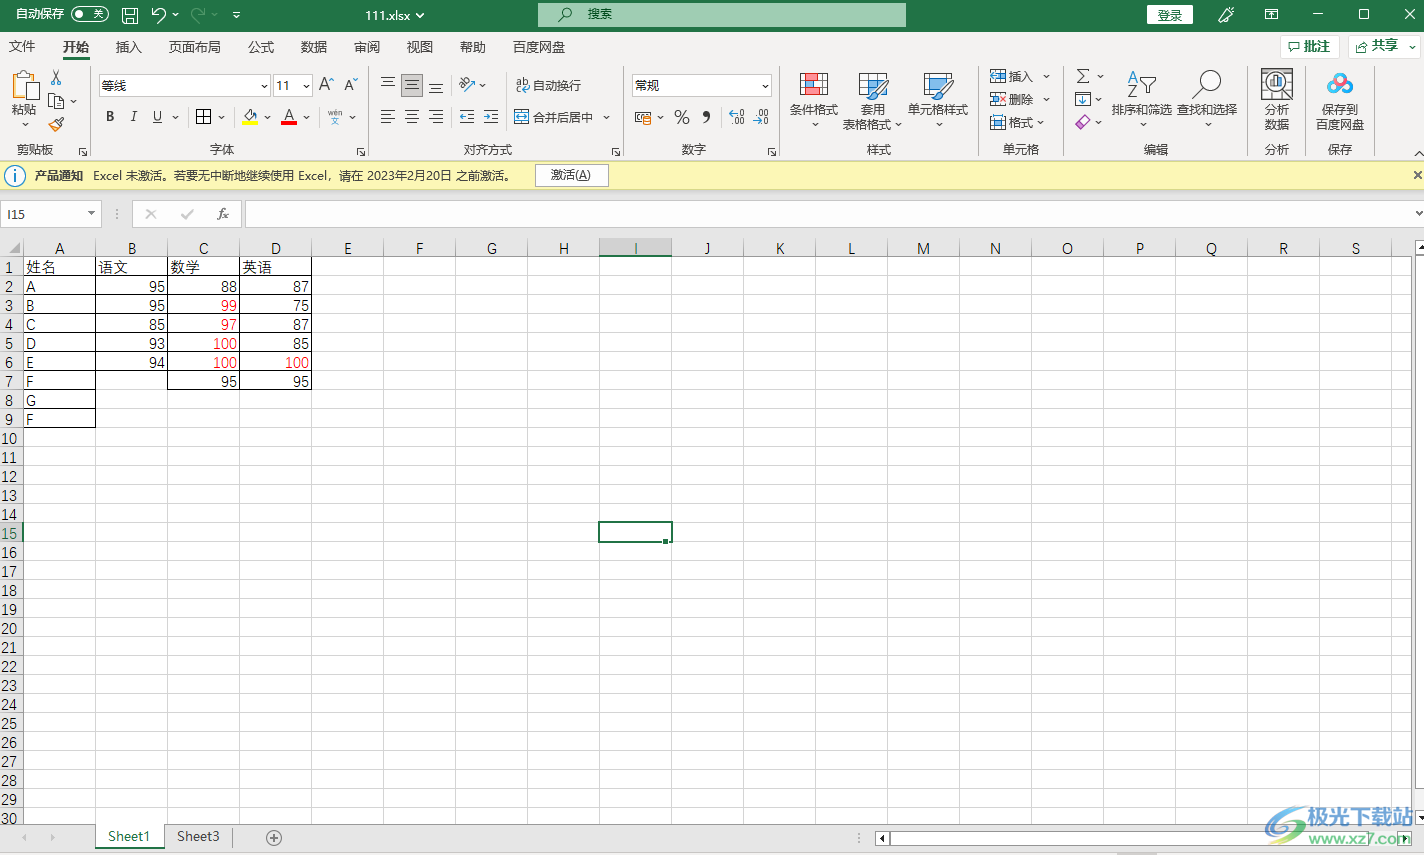Viewport: 1424px width, 855px height.
Task: Click the Copy icon in clipboard group
Action: [x=56, y=101]
